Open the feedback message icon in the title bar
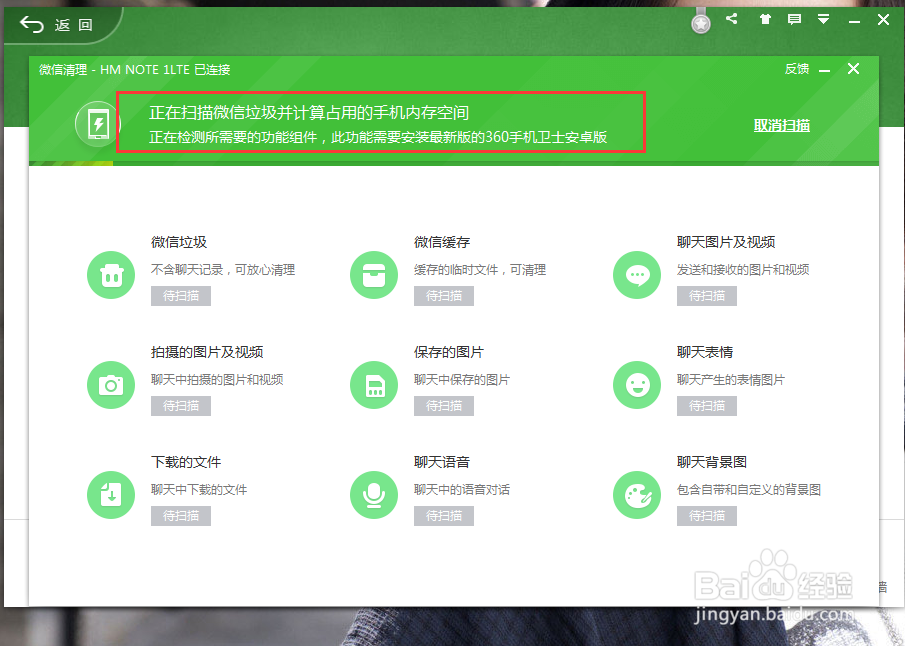Screen dimensions: 905x646 [794, 20]
